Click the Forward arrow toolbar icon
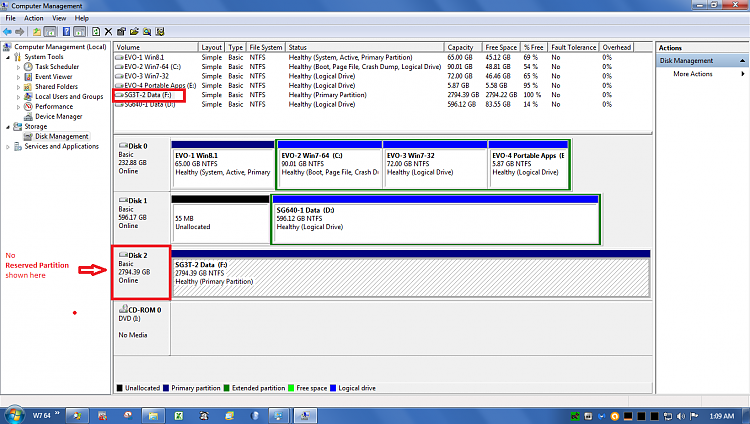 point(20,32)
